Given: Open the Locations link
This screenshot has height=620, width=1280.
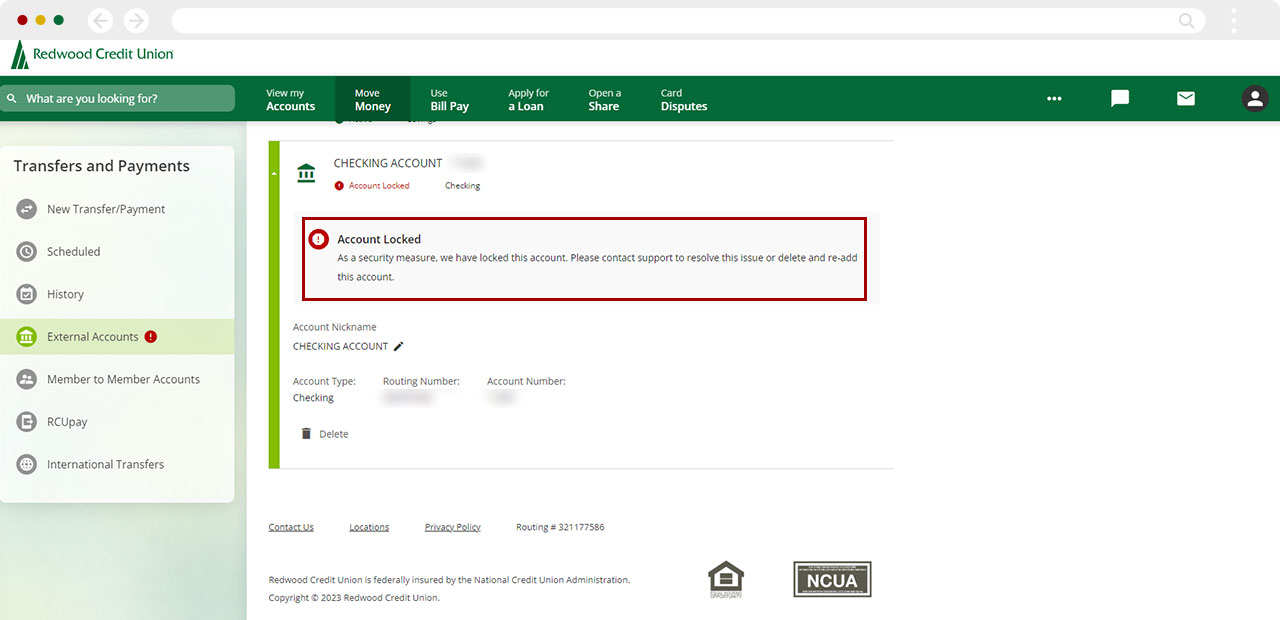Looking at the screenshot, I should click(369, 527).
